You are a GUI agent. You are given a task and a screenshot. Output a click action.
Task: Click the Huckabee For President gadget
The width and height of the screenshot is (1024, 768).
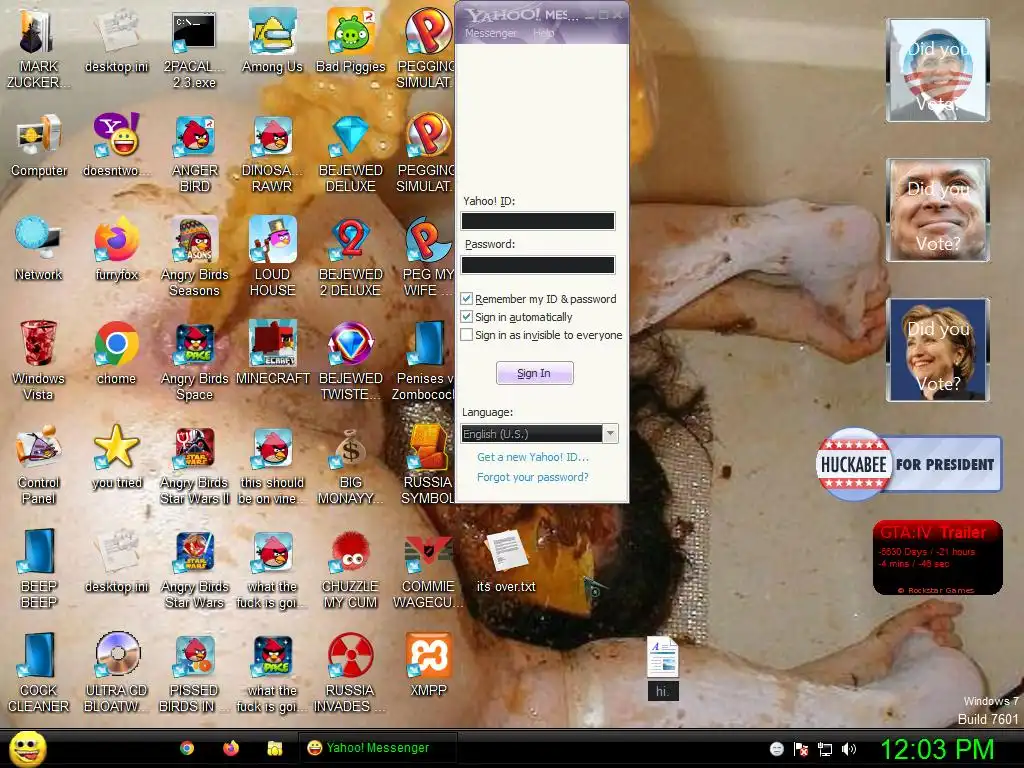point(908,464)
